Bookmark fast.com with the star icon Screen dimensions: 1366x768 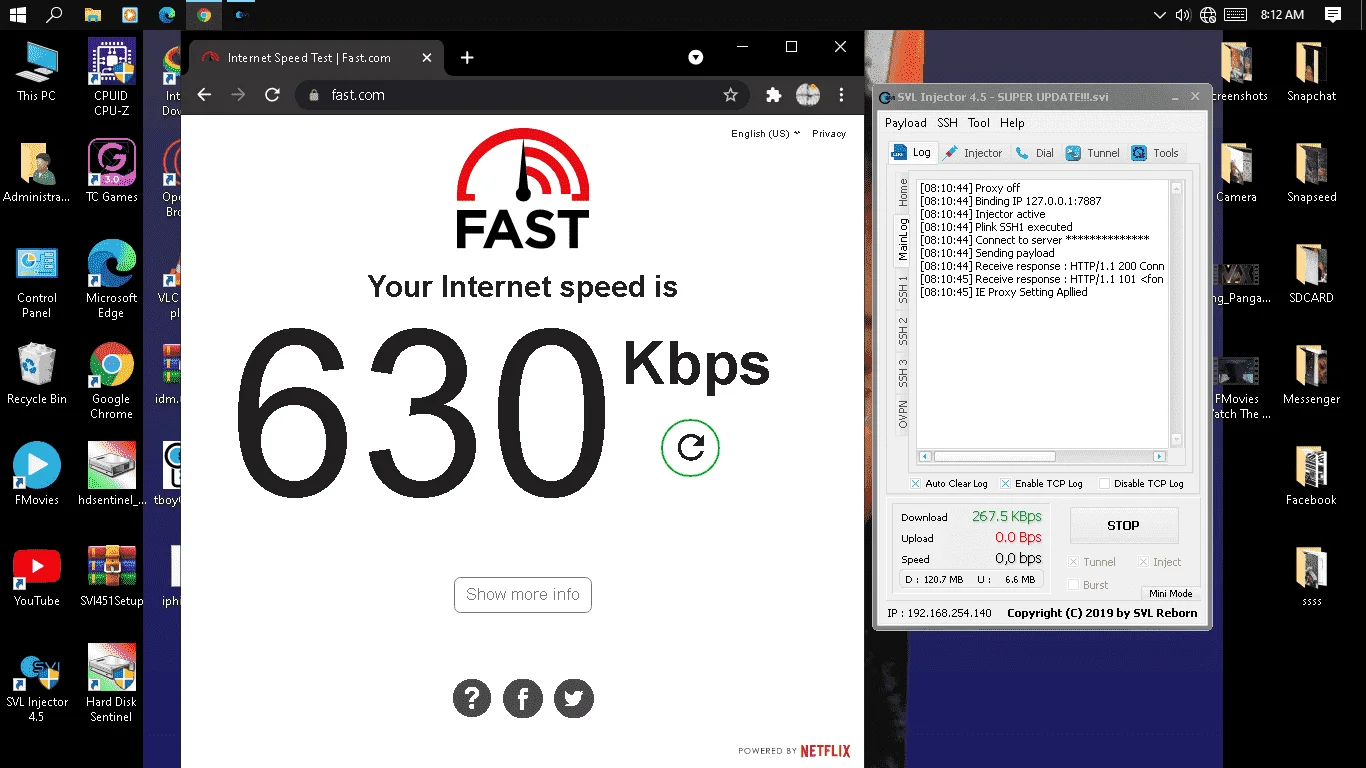730,95
